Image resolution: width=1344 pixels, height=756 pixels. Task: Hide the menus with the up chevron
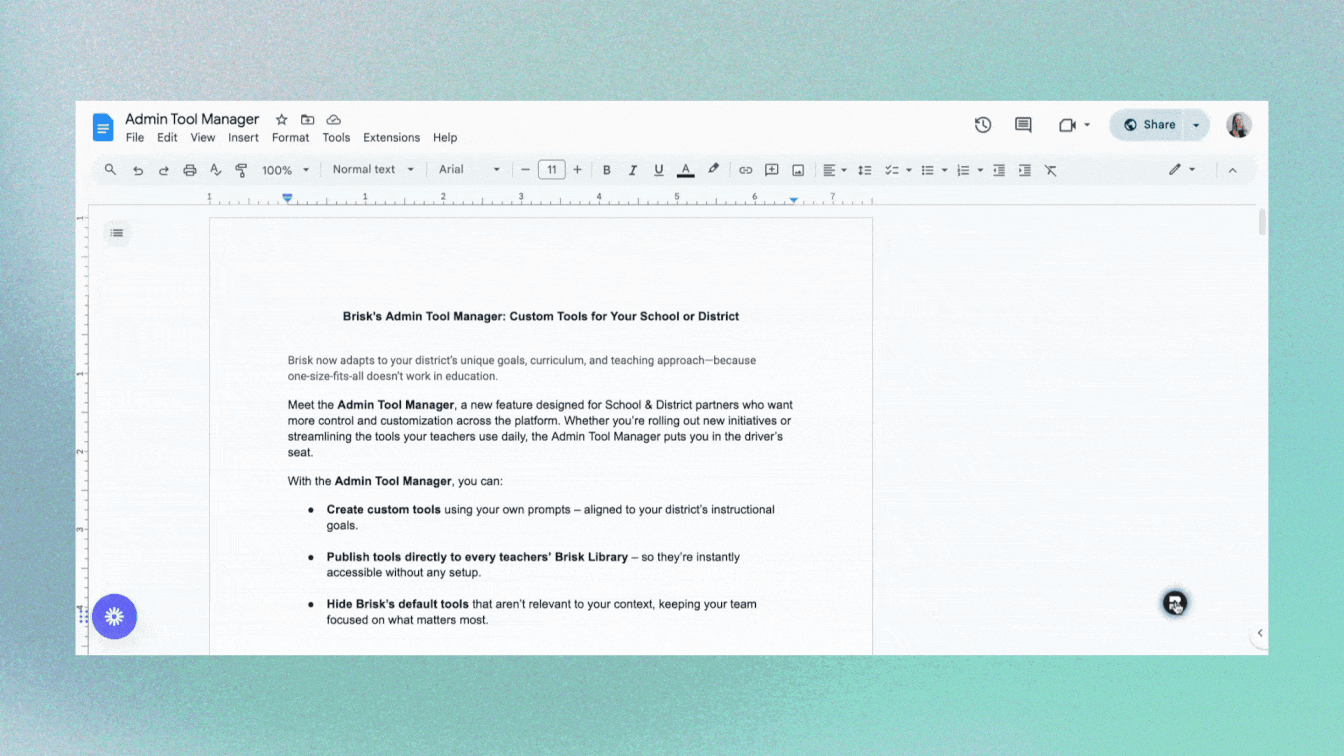point(1232,170)
